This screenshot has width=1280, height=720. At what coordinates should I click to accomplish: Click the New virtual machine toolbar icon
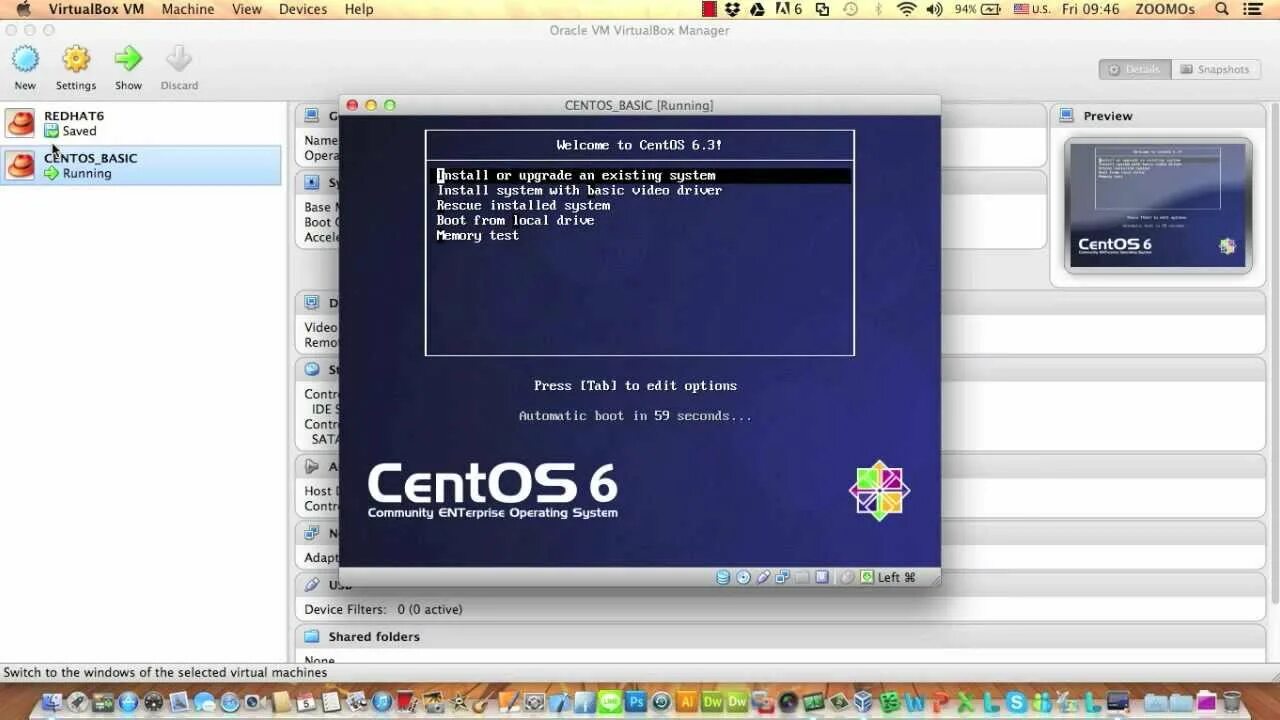point(25,59)
